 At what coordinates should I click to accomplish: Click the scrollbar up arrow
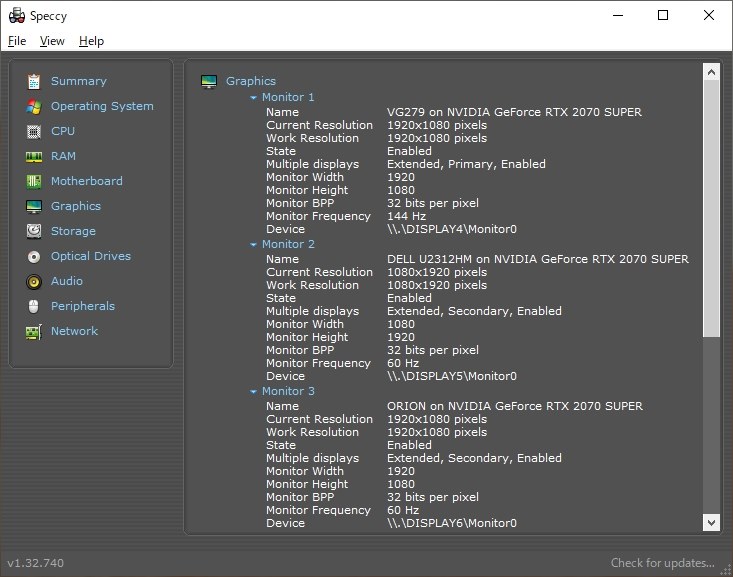(x=711, y=72)
